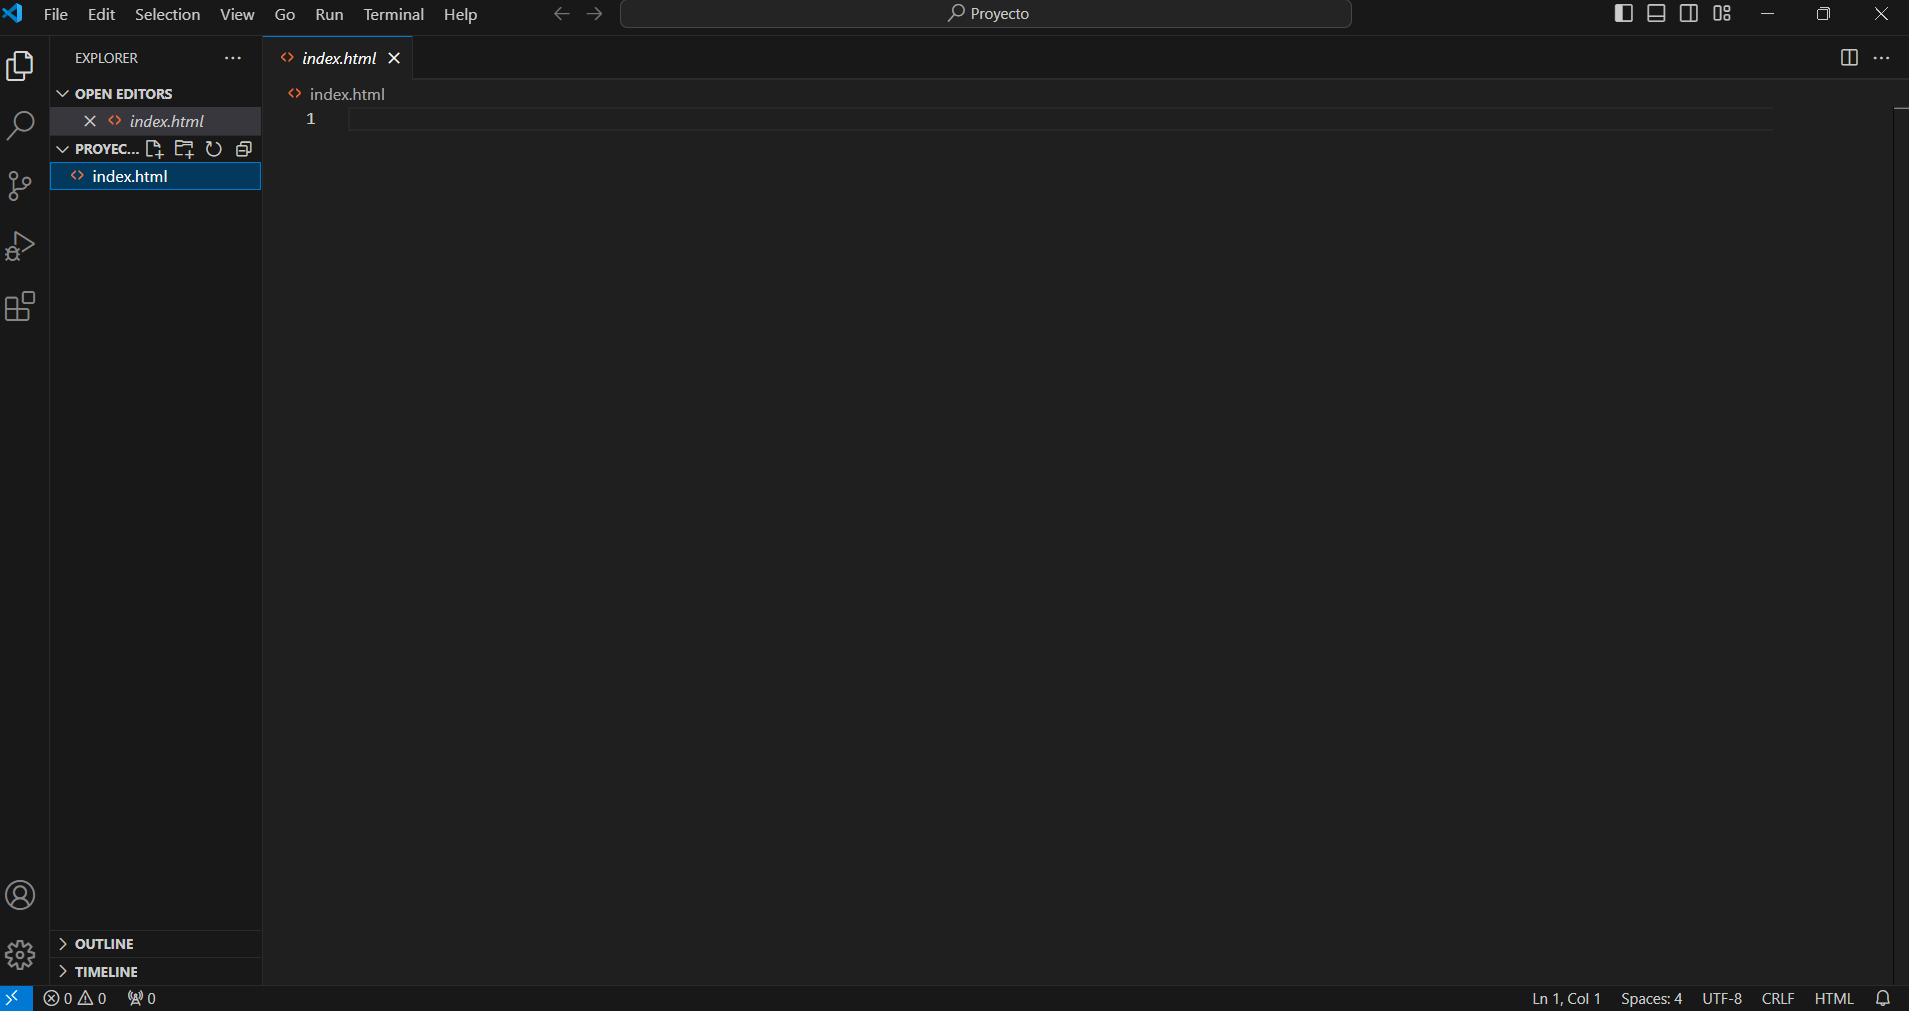This screenshot has height=1011, width=1909.
Task: Open the Terminal menu
Action: (x=393, y=14)
